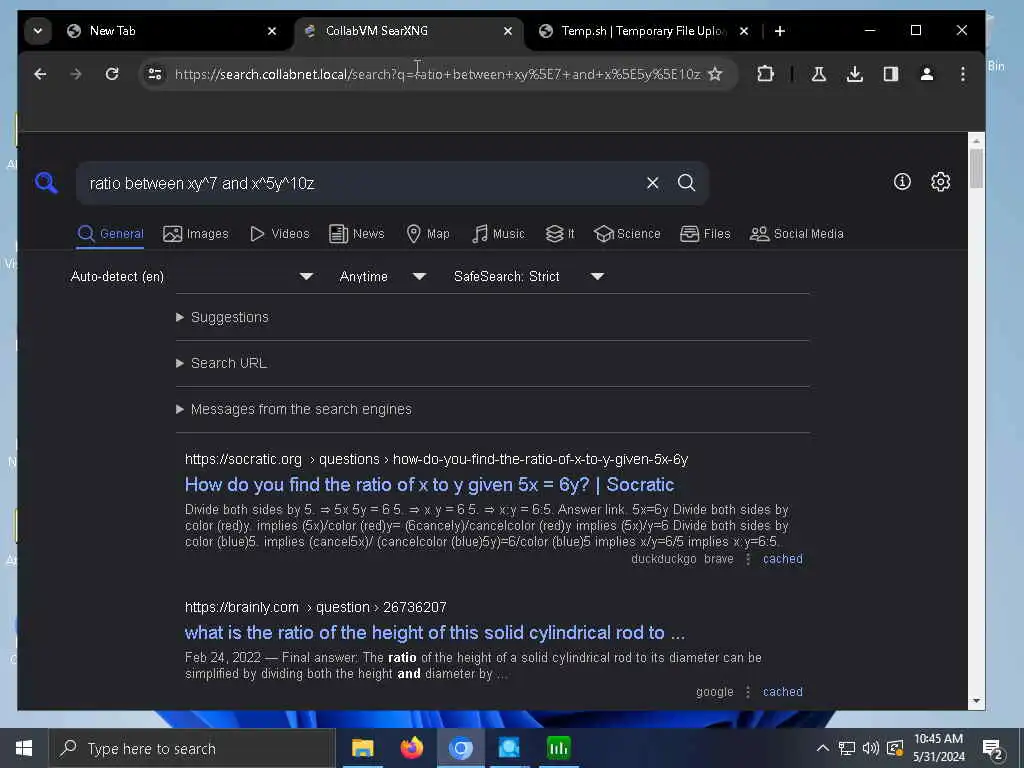1024x768 pixels.
Task: Select the Social Media search category
Action: click(797, 234)
